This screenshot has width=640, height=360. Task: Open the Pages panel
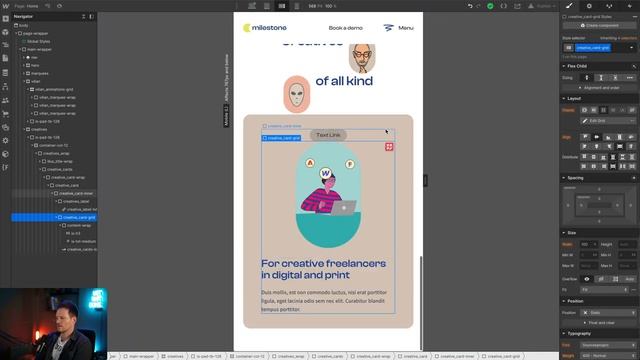coord(5,58)
